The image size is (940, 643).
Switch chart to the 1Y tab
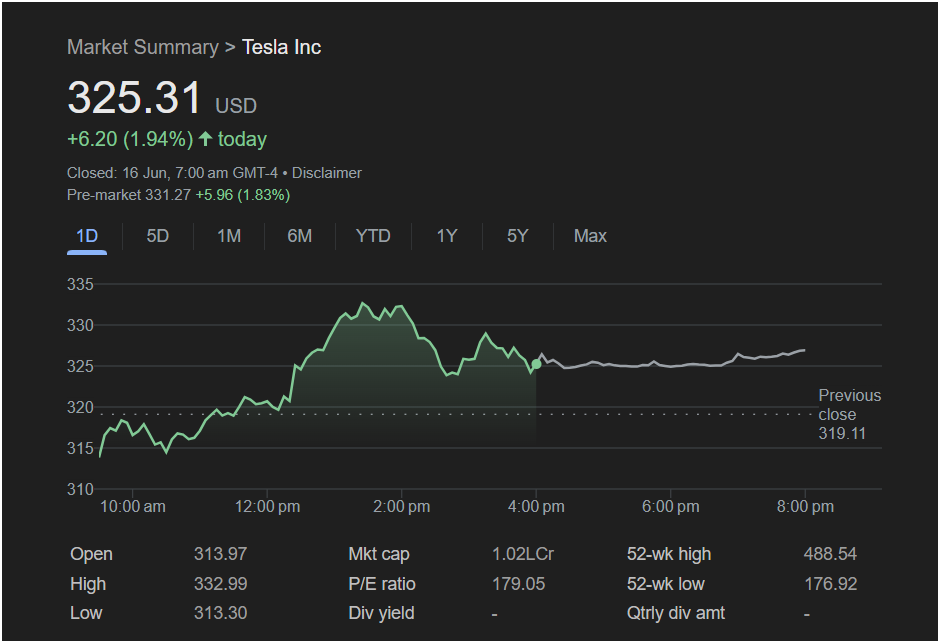[x=447, y=236]
